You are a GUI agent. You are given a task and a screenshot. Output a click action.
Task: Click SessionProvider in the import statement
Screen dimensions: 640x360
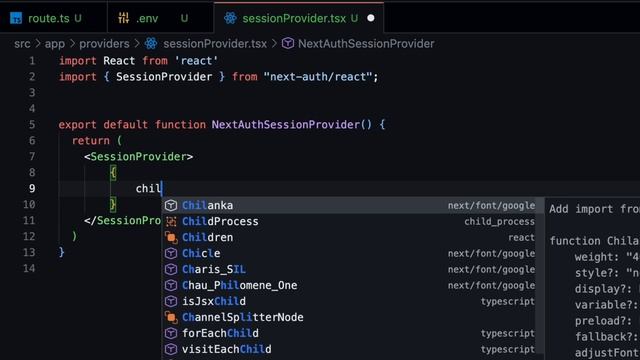(x=164, y=77)
